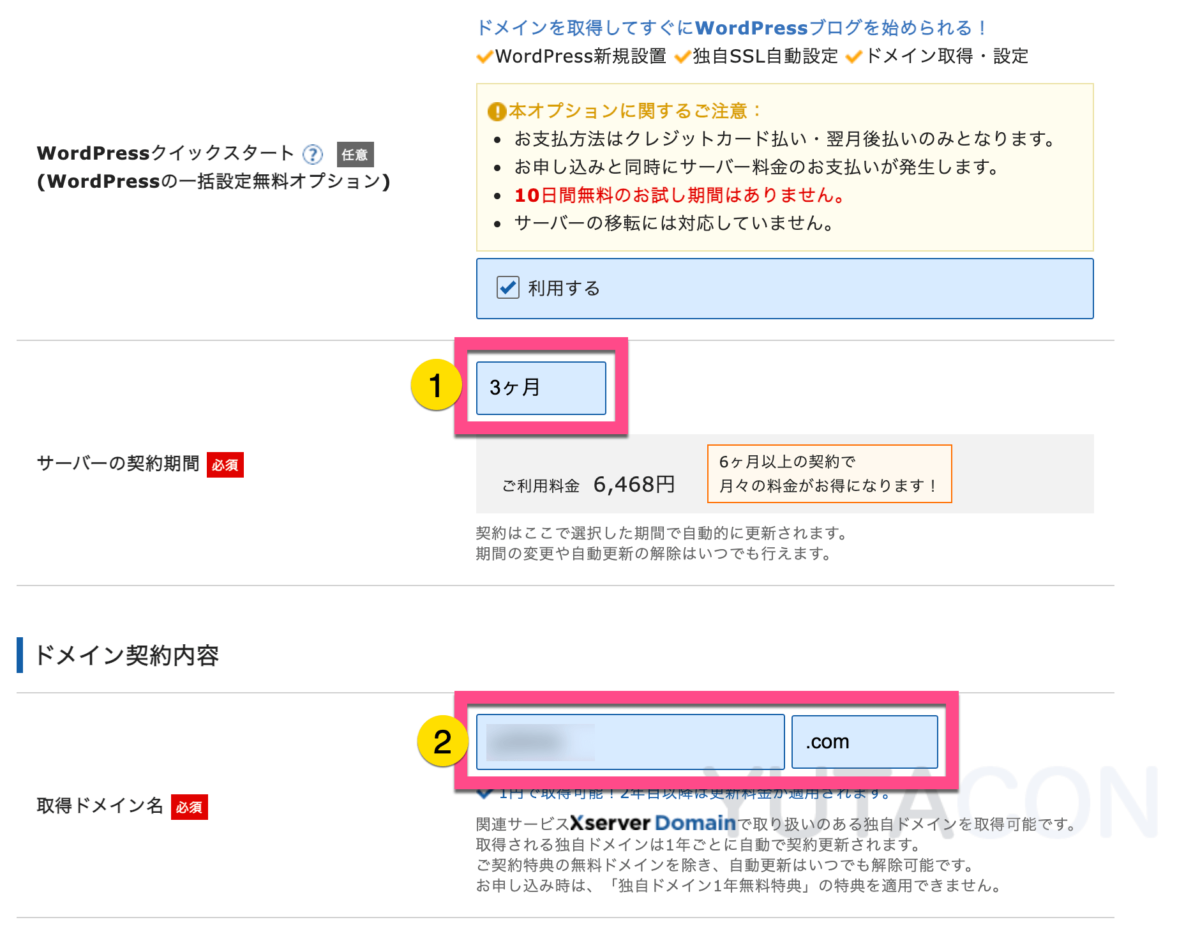The image size is (1200, 945).
Task: Click the gray 任意 badge
Action: 355,154
